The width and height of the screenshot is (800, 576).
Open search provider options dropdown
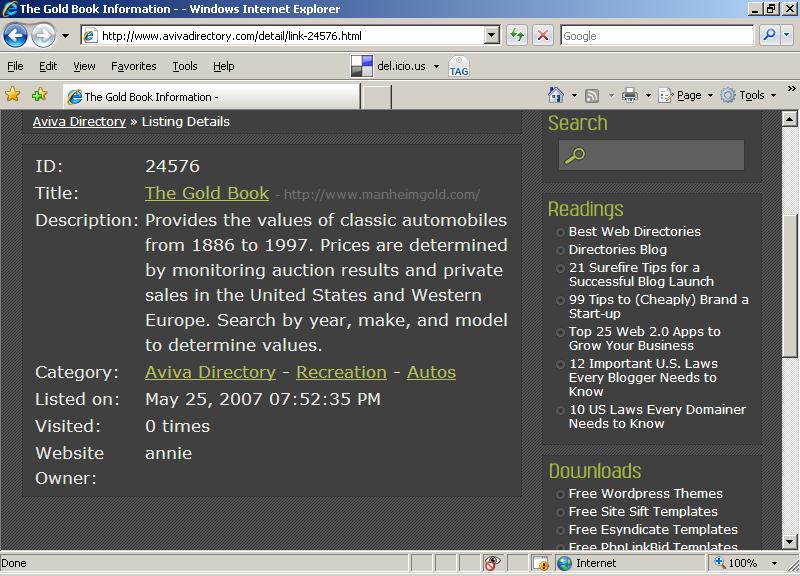pos(787,35)
